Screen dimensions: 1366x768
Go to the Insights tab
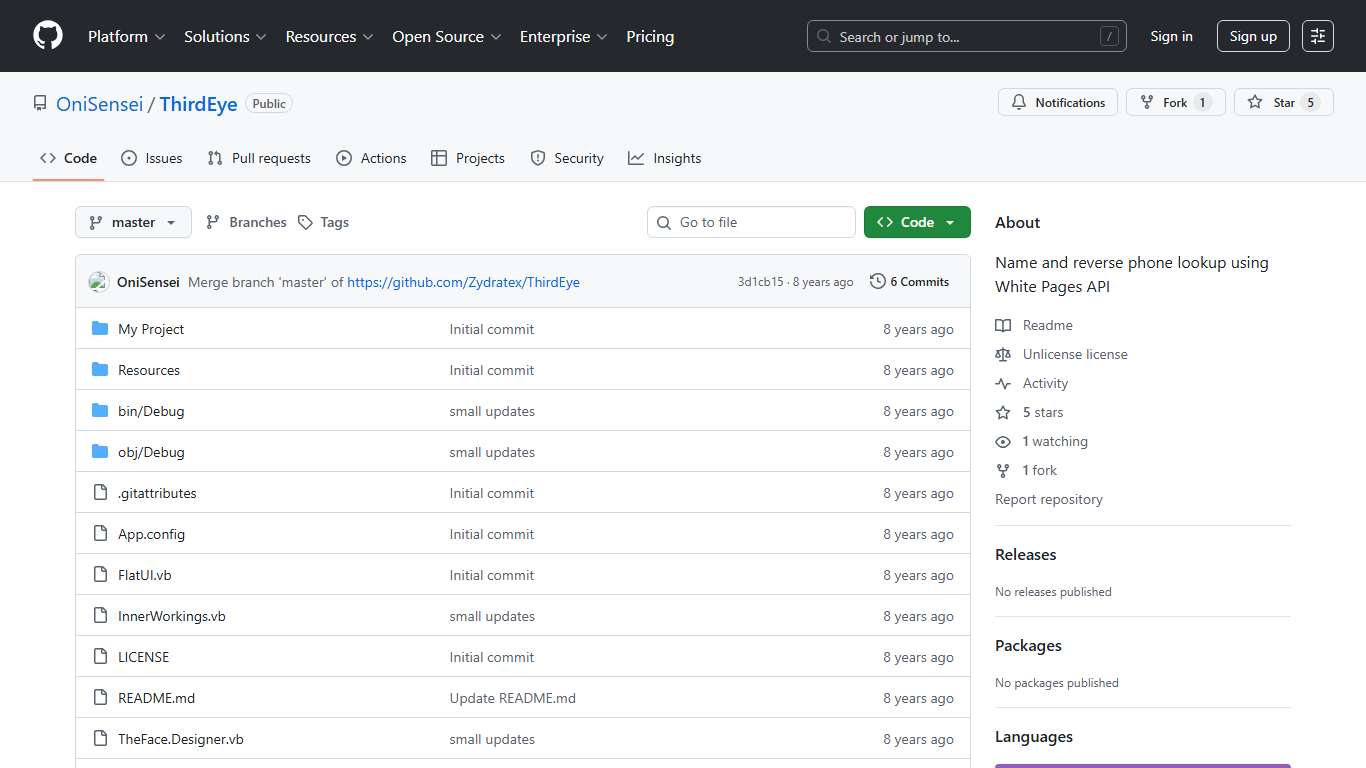[665, 158]
